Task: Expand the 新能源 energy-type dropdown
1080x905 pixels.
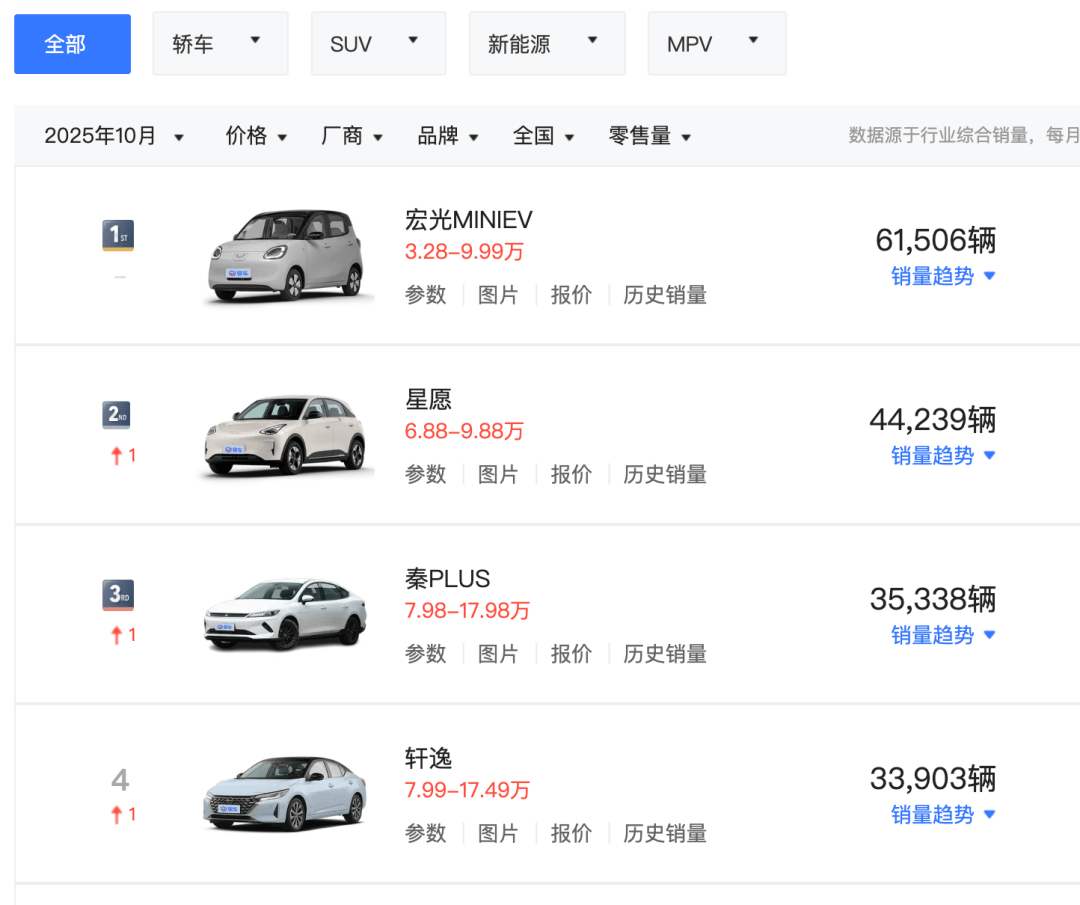Action: pyautogui.click(x=547, y=43)
